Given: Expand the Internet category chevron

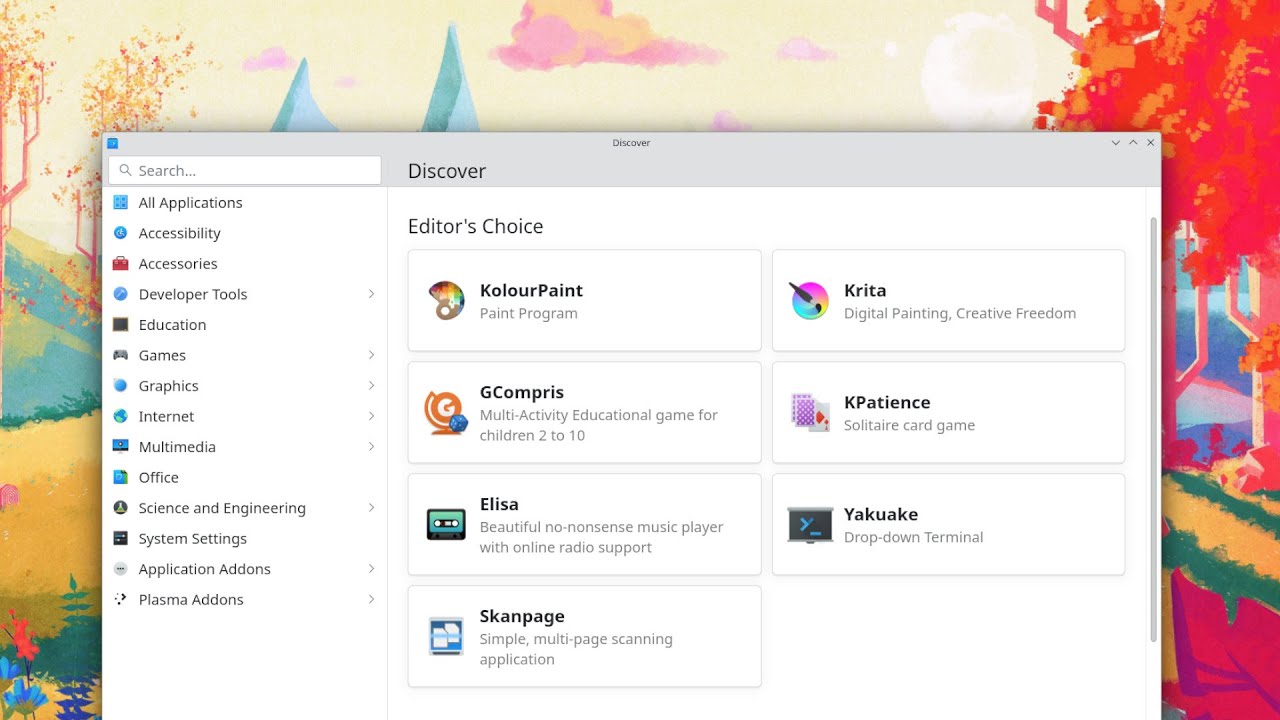Looking at the screenshot, I should 371,416.
